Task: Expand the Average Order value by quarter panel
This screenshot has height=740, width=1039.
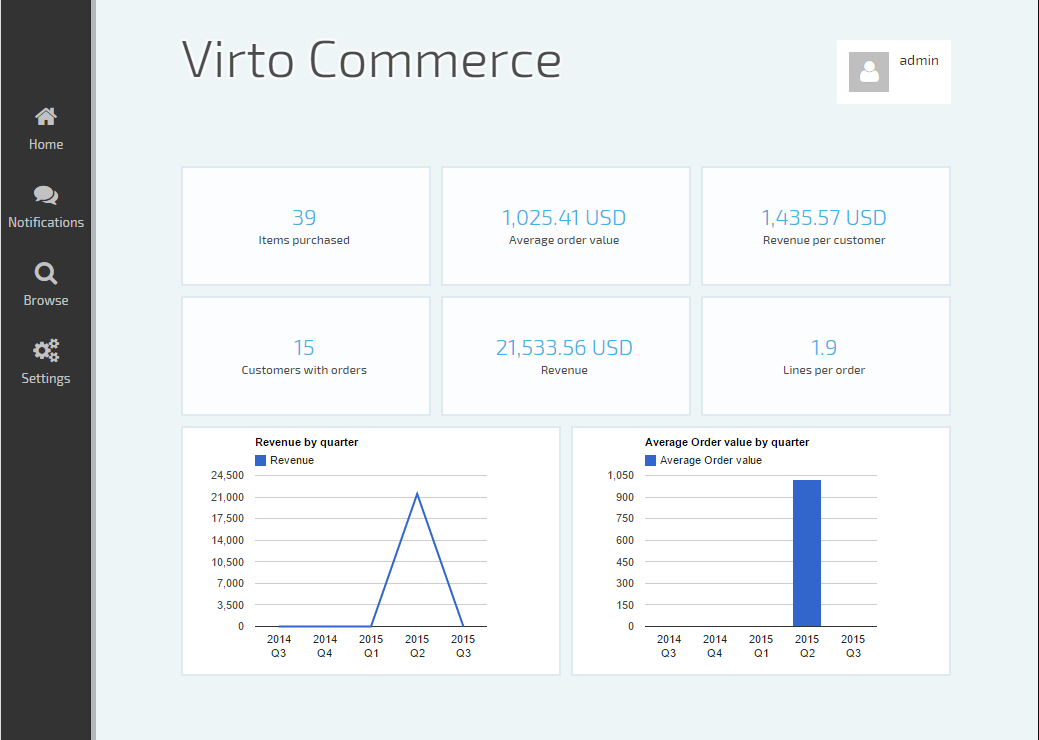Action: [x=760, y=549]
